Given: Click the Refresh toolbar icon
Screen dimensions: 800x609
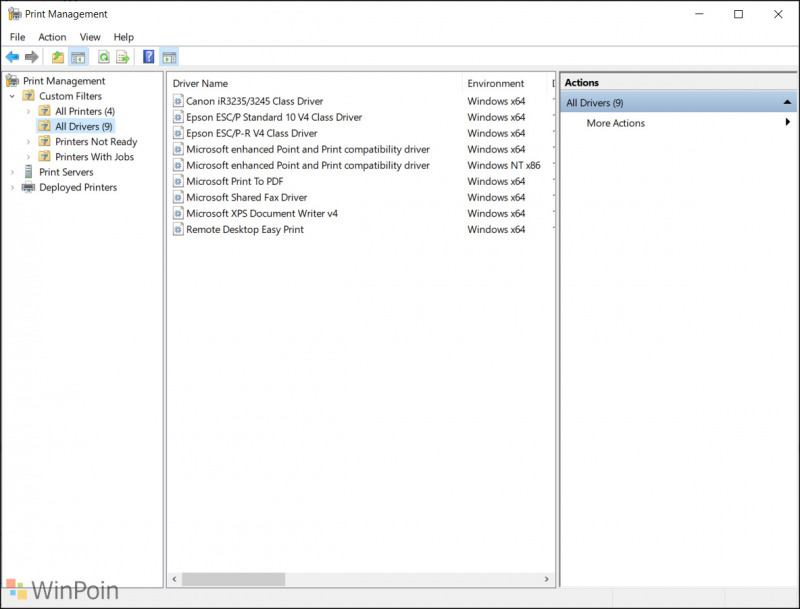Looking at the screenshot, I should click(x=104, y=57).
